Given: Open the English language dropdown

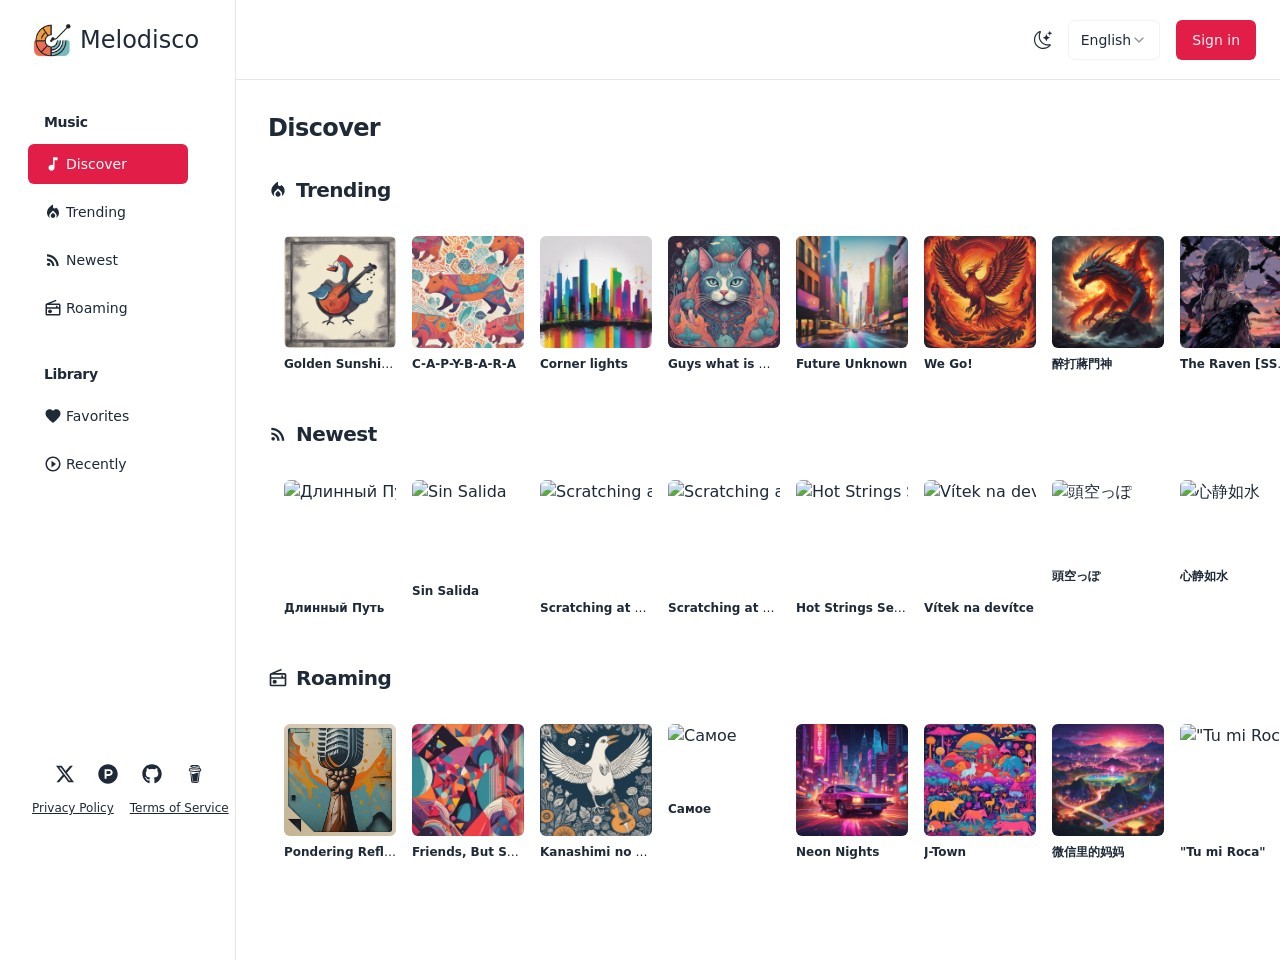Looking at the screenshot, I should [x=1112, y=40].
